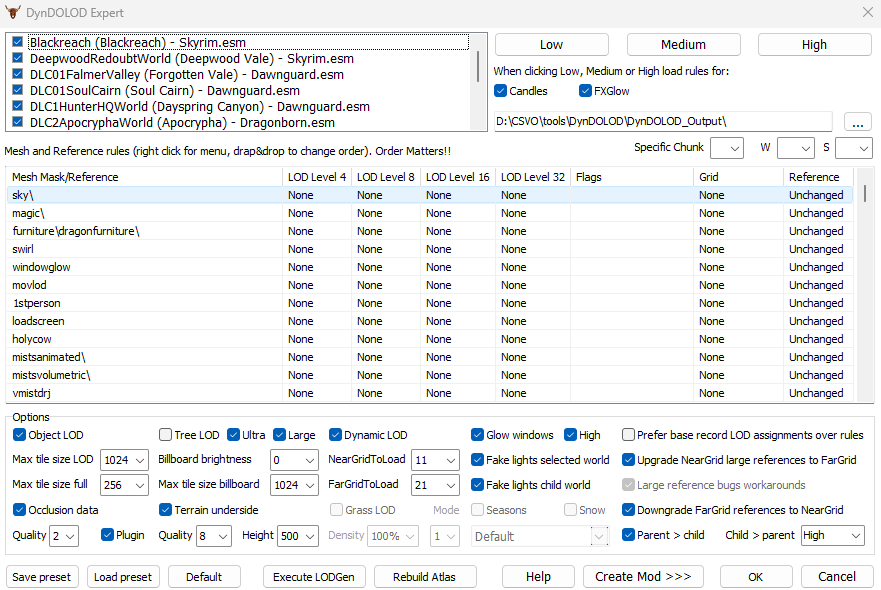Click Execute LODGen button
The height and width of the screenshot is (590, 881).
314,577
